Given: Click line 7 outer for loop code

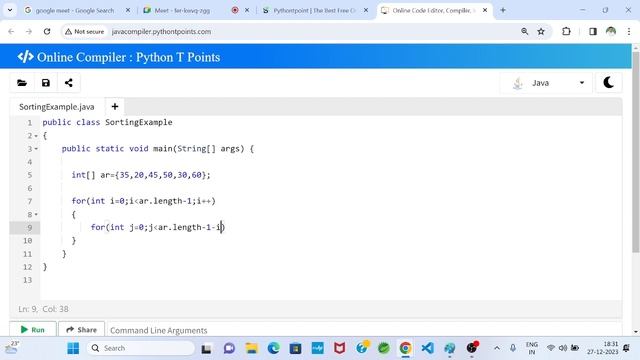Looking at the screenshot, I should point(143,201).
